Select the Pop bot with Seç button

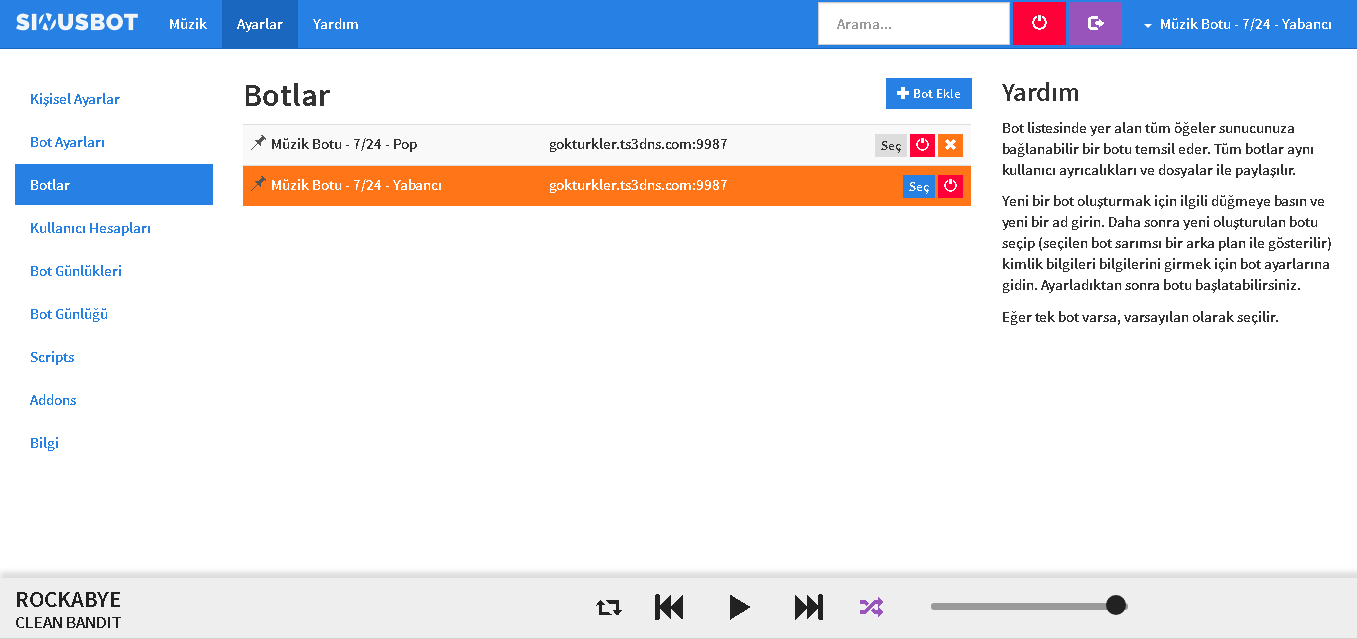891,146
